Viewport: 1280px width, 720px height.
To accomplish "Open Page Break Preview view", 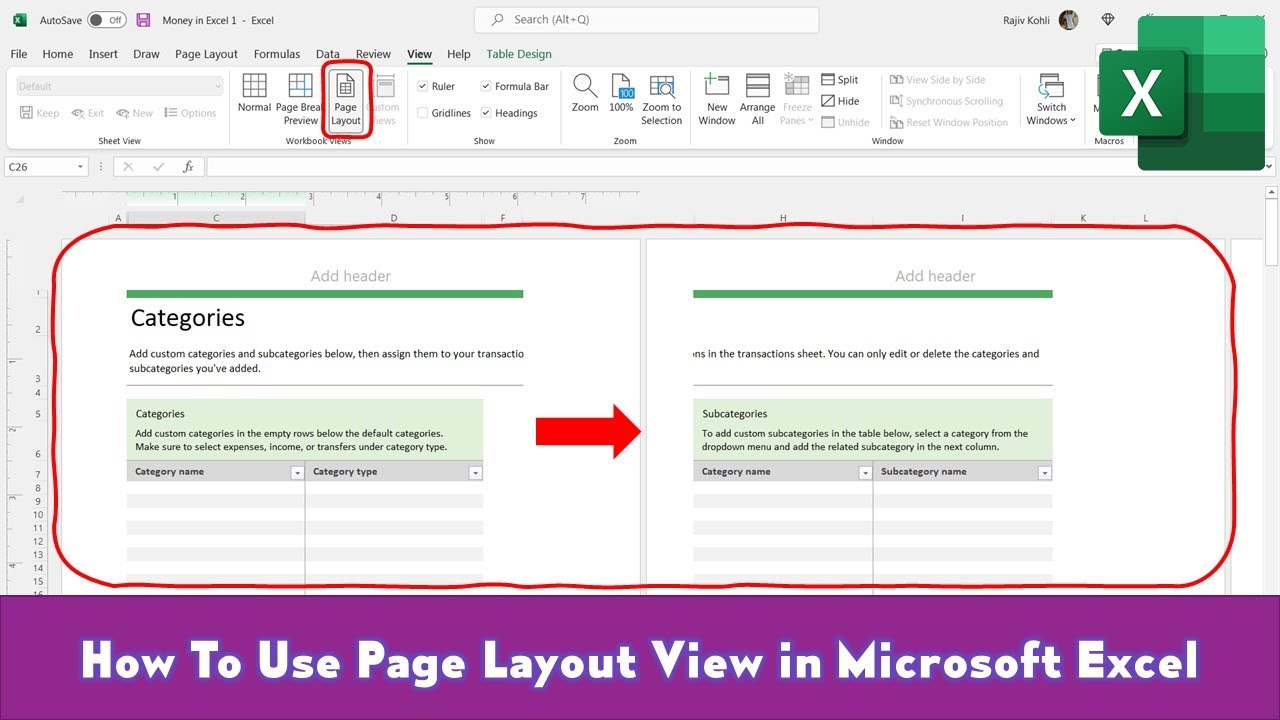I will (x=299, y=99).
